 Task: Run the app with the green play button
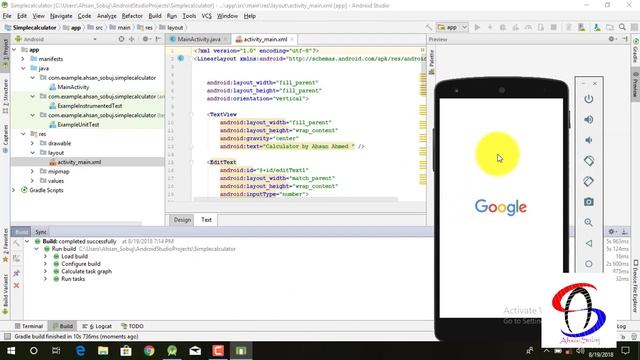tap(477, 27)
